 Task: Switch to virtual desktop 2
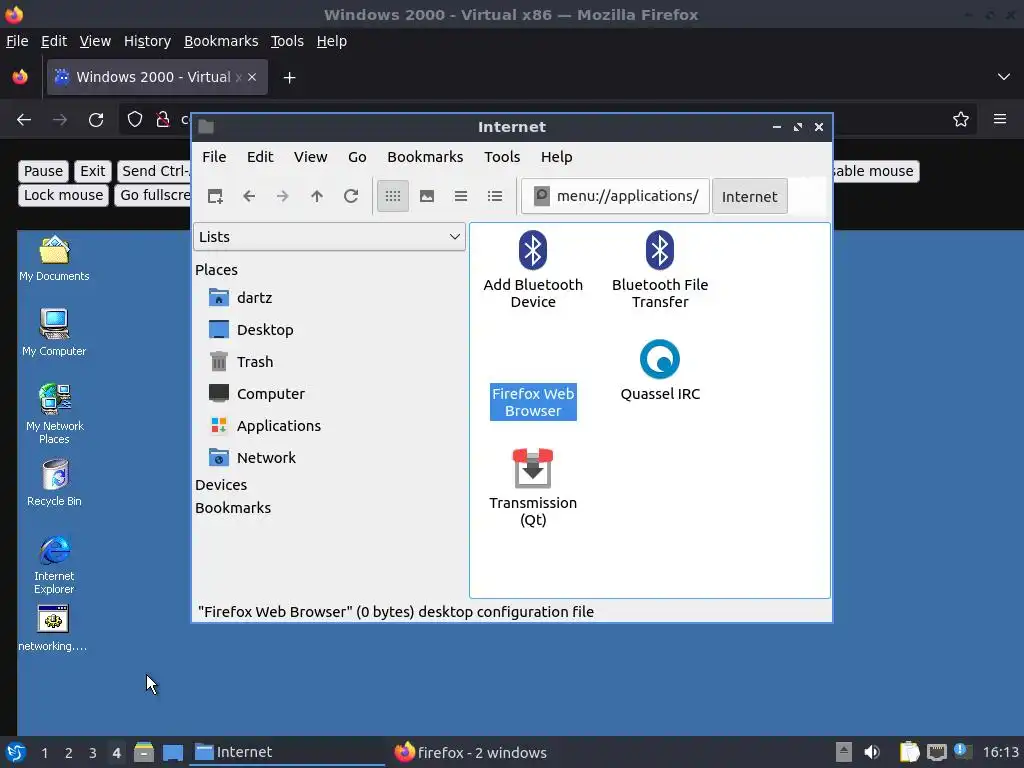(x=69, y=753)
